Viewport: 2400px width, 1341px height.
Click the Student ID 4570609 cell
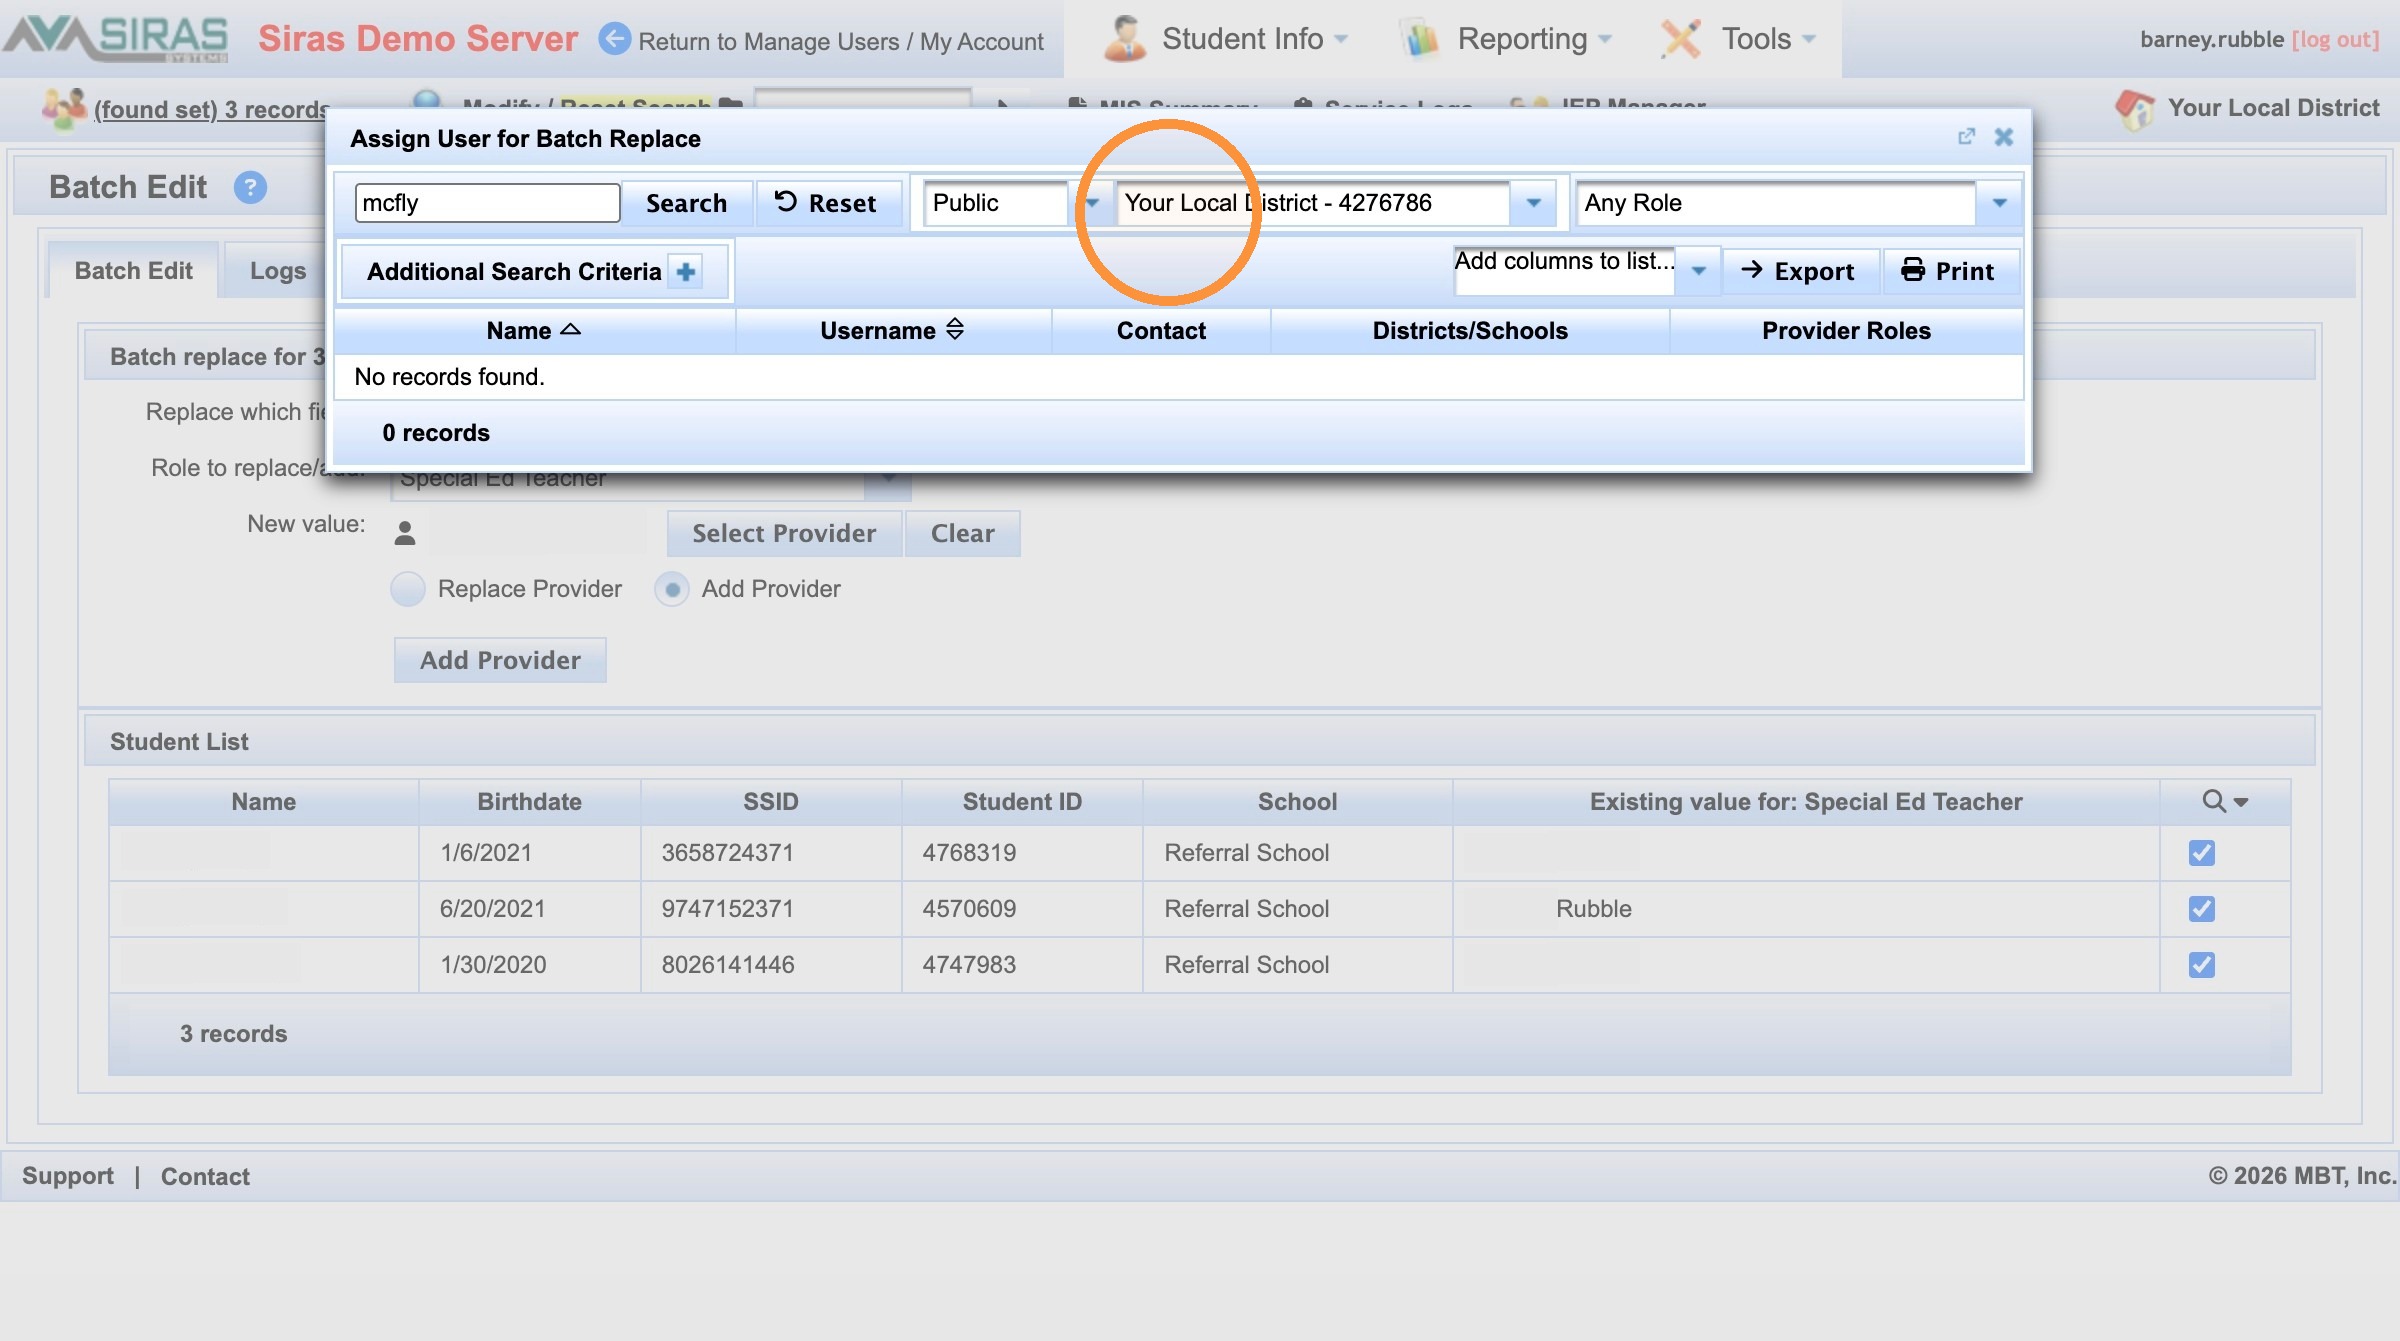click(x=1022, y=909)
